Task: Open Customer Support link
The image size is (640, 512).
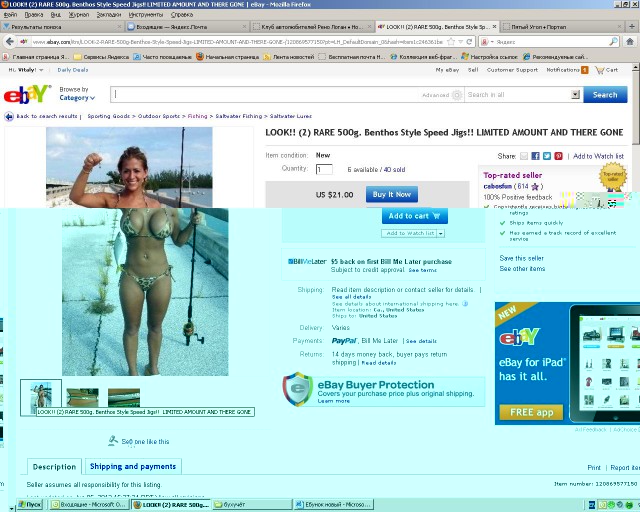Action: (512, 70)
